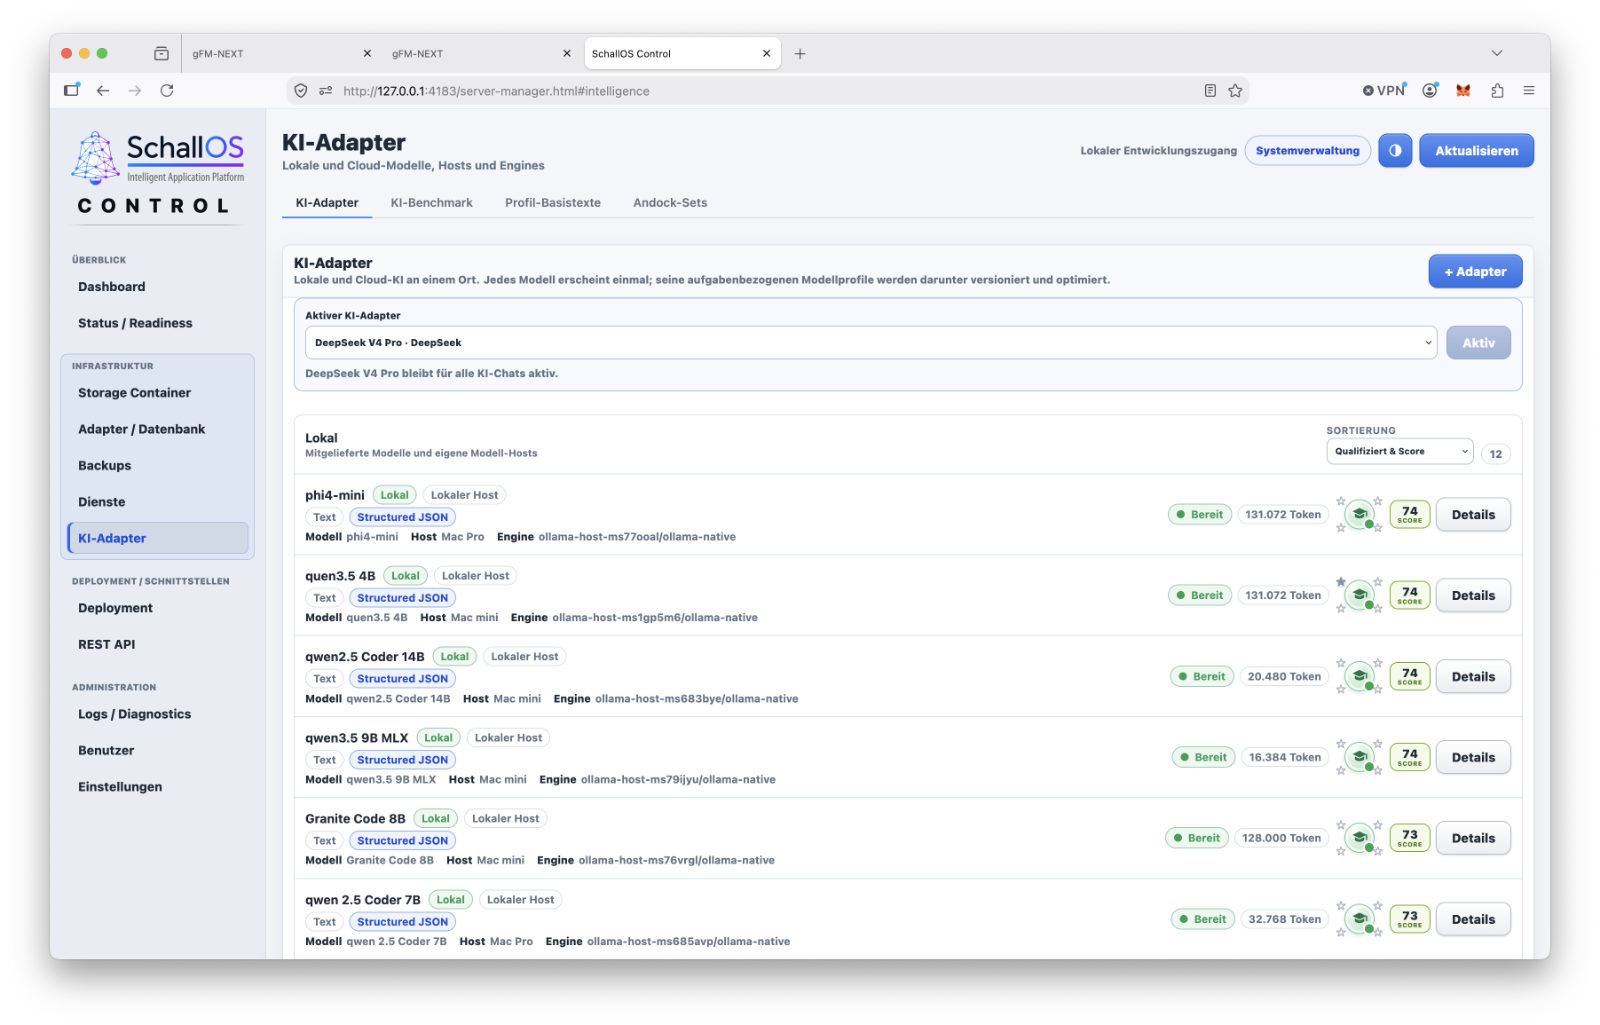Open the Sortierung dropdown
Image resolution: width=1600 pixels, height=1025 pixels.
(x=1400, y=451)
